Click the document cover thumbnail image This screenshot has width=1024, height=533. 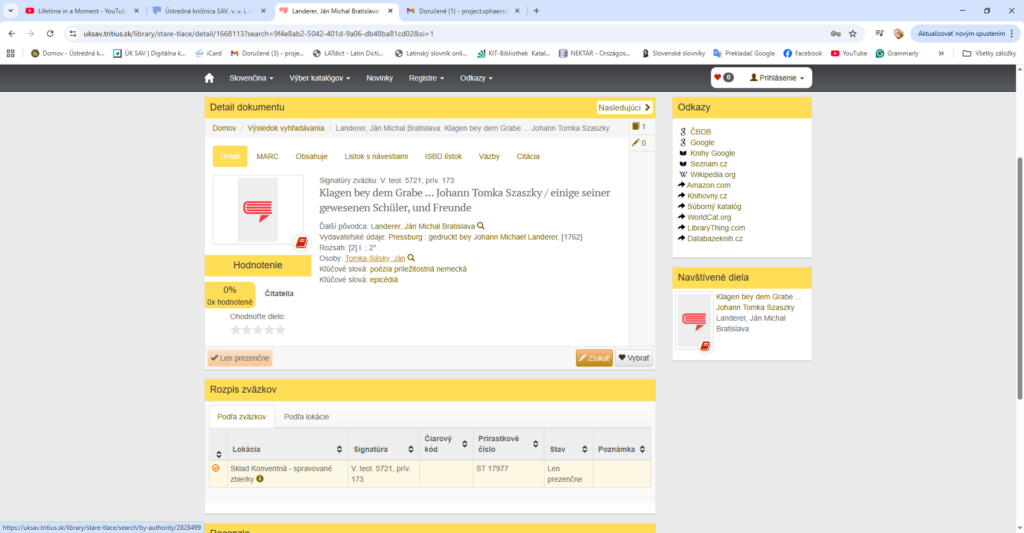pos(258,211)
